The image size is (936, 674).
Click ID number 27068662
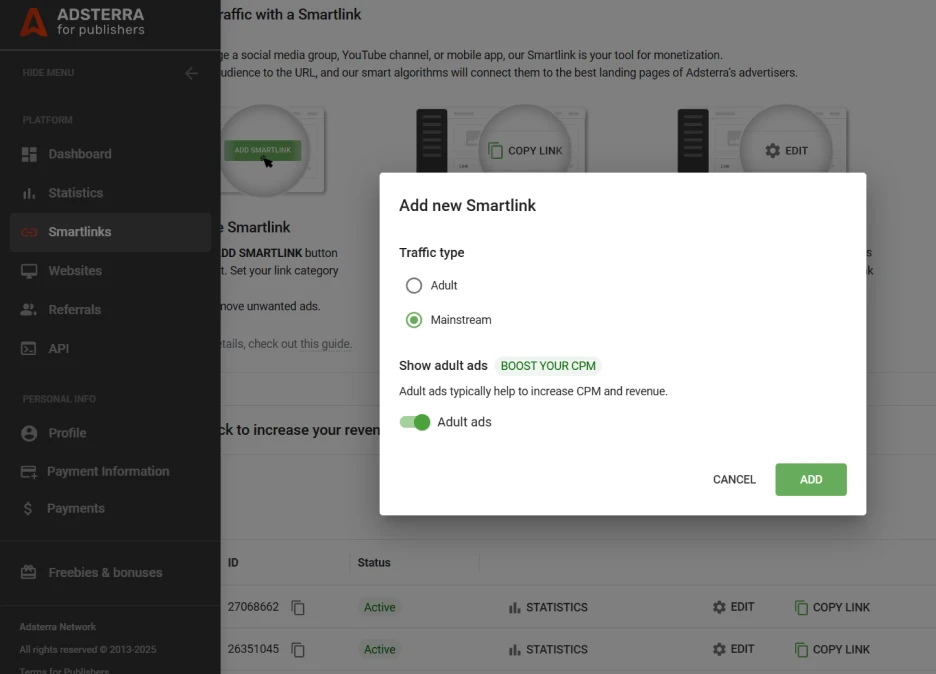pos(253,607)
